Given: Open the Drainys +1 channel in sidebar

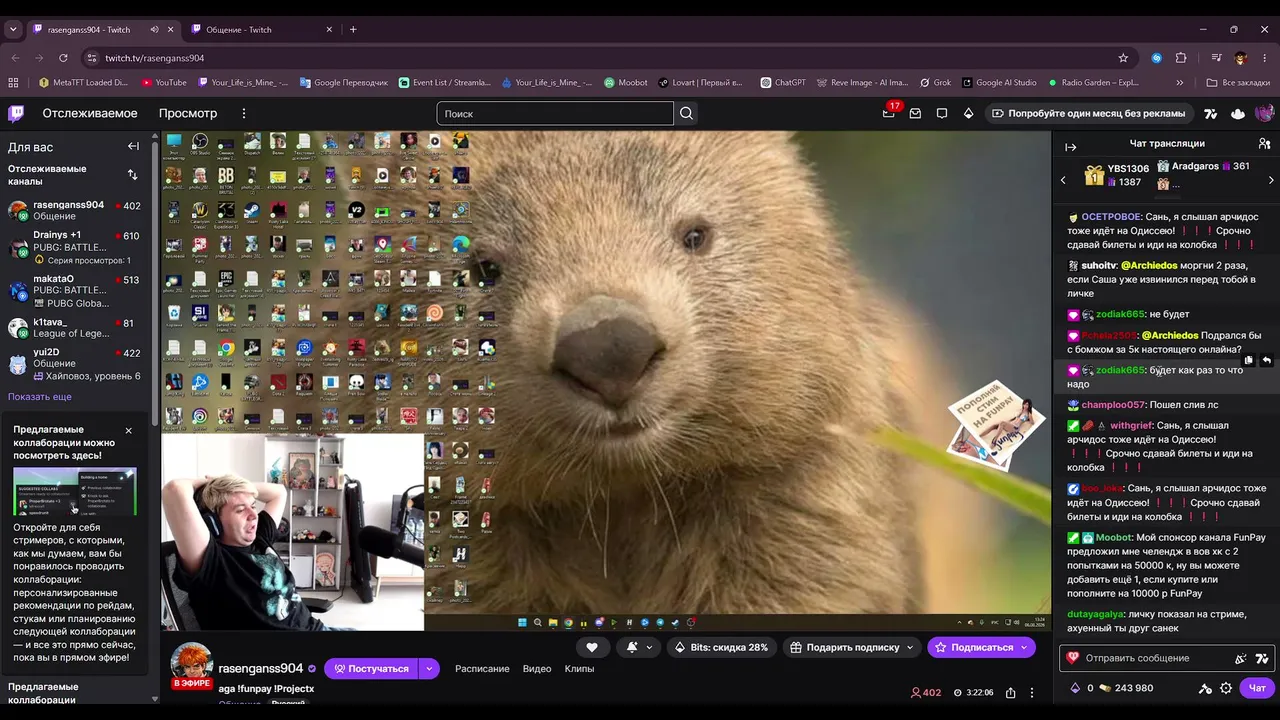Looking at the screenshot, I should coord(75,247).
